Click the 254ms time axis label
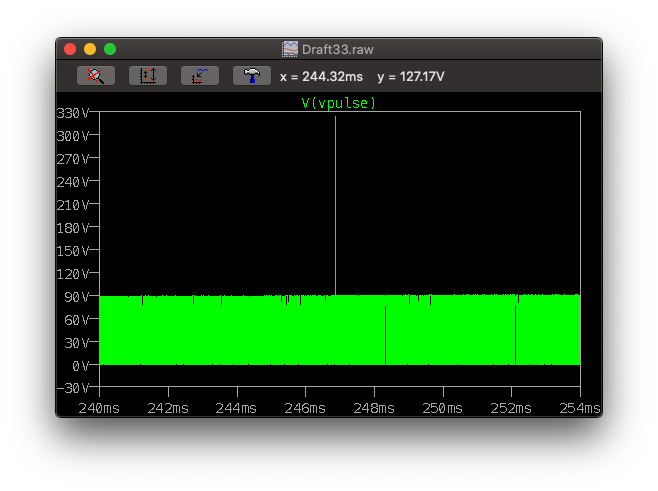Viewport: 658px width, 491px height. (580, 408)
